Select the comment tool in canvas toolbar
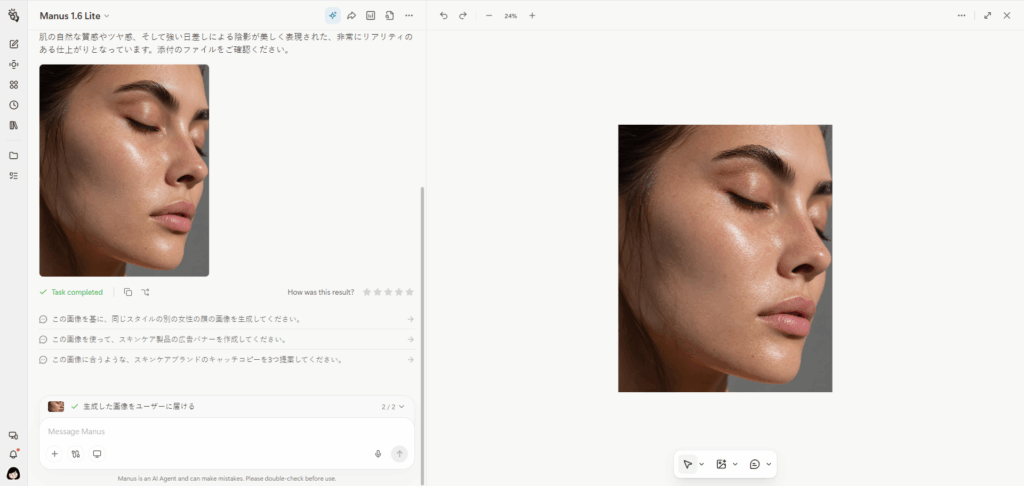This screenshot has height=486, width=1024. click(x=755, y=464)
